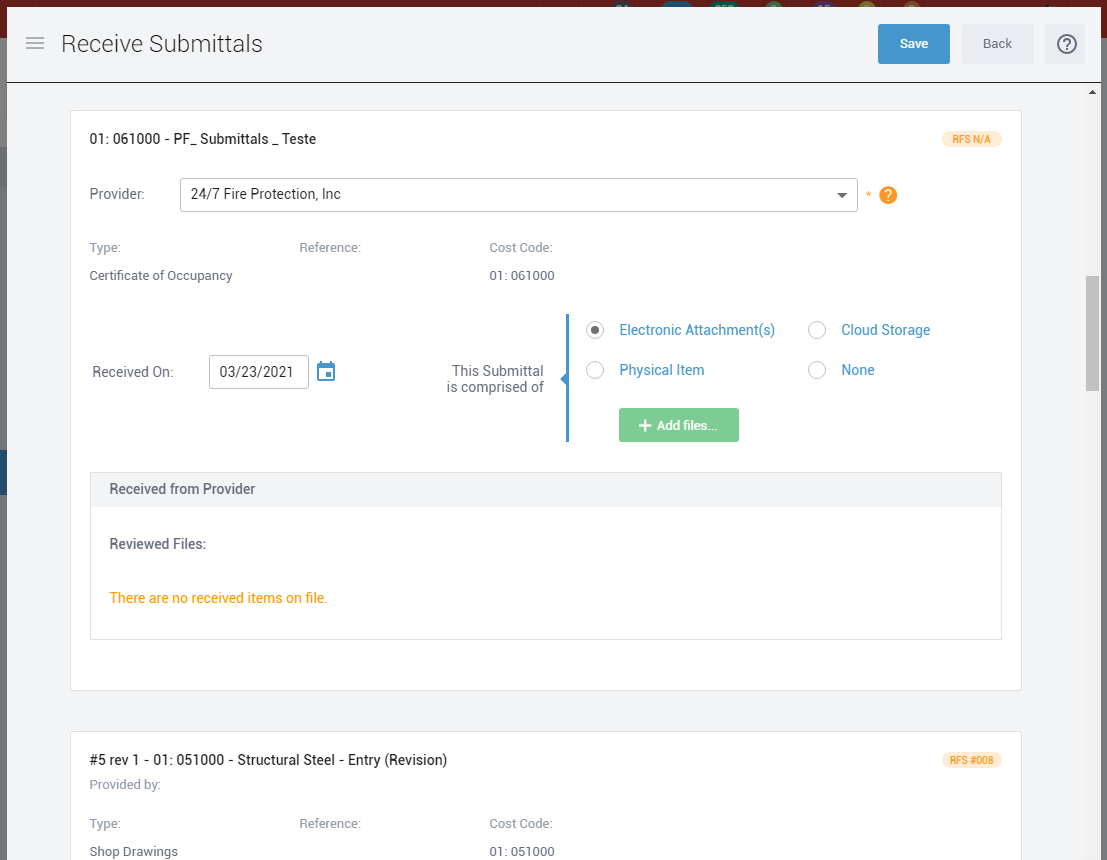This screenshot has width=1107, height=860.
Task: Click the green Add files button
Action: pos(678,425)
